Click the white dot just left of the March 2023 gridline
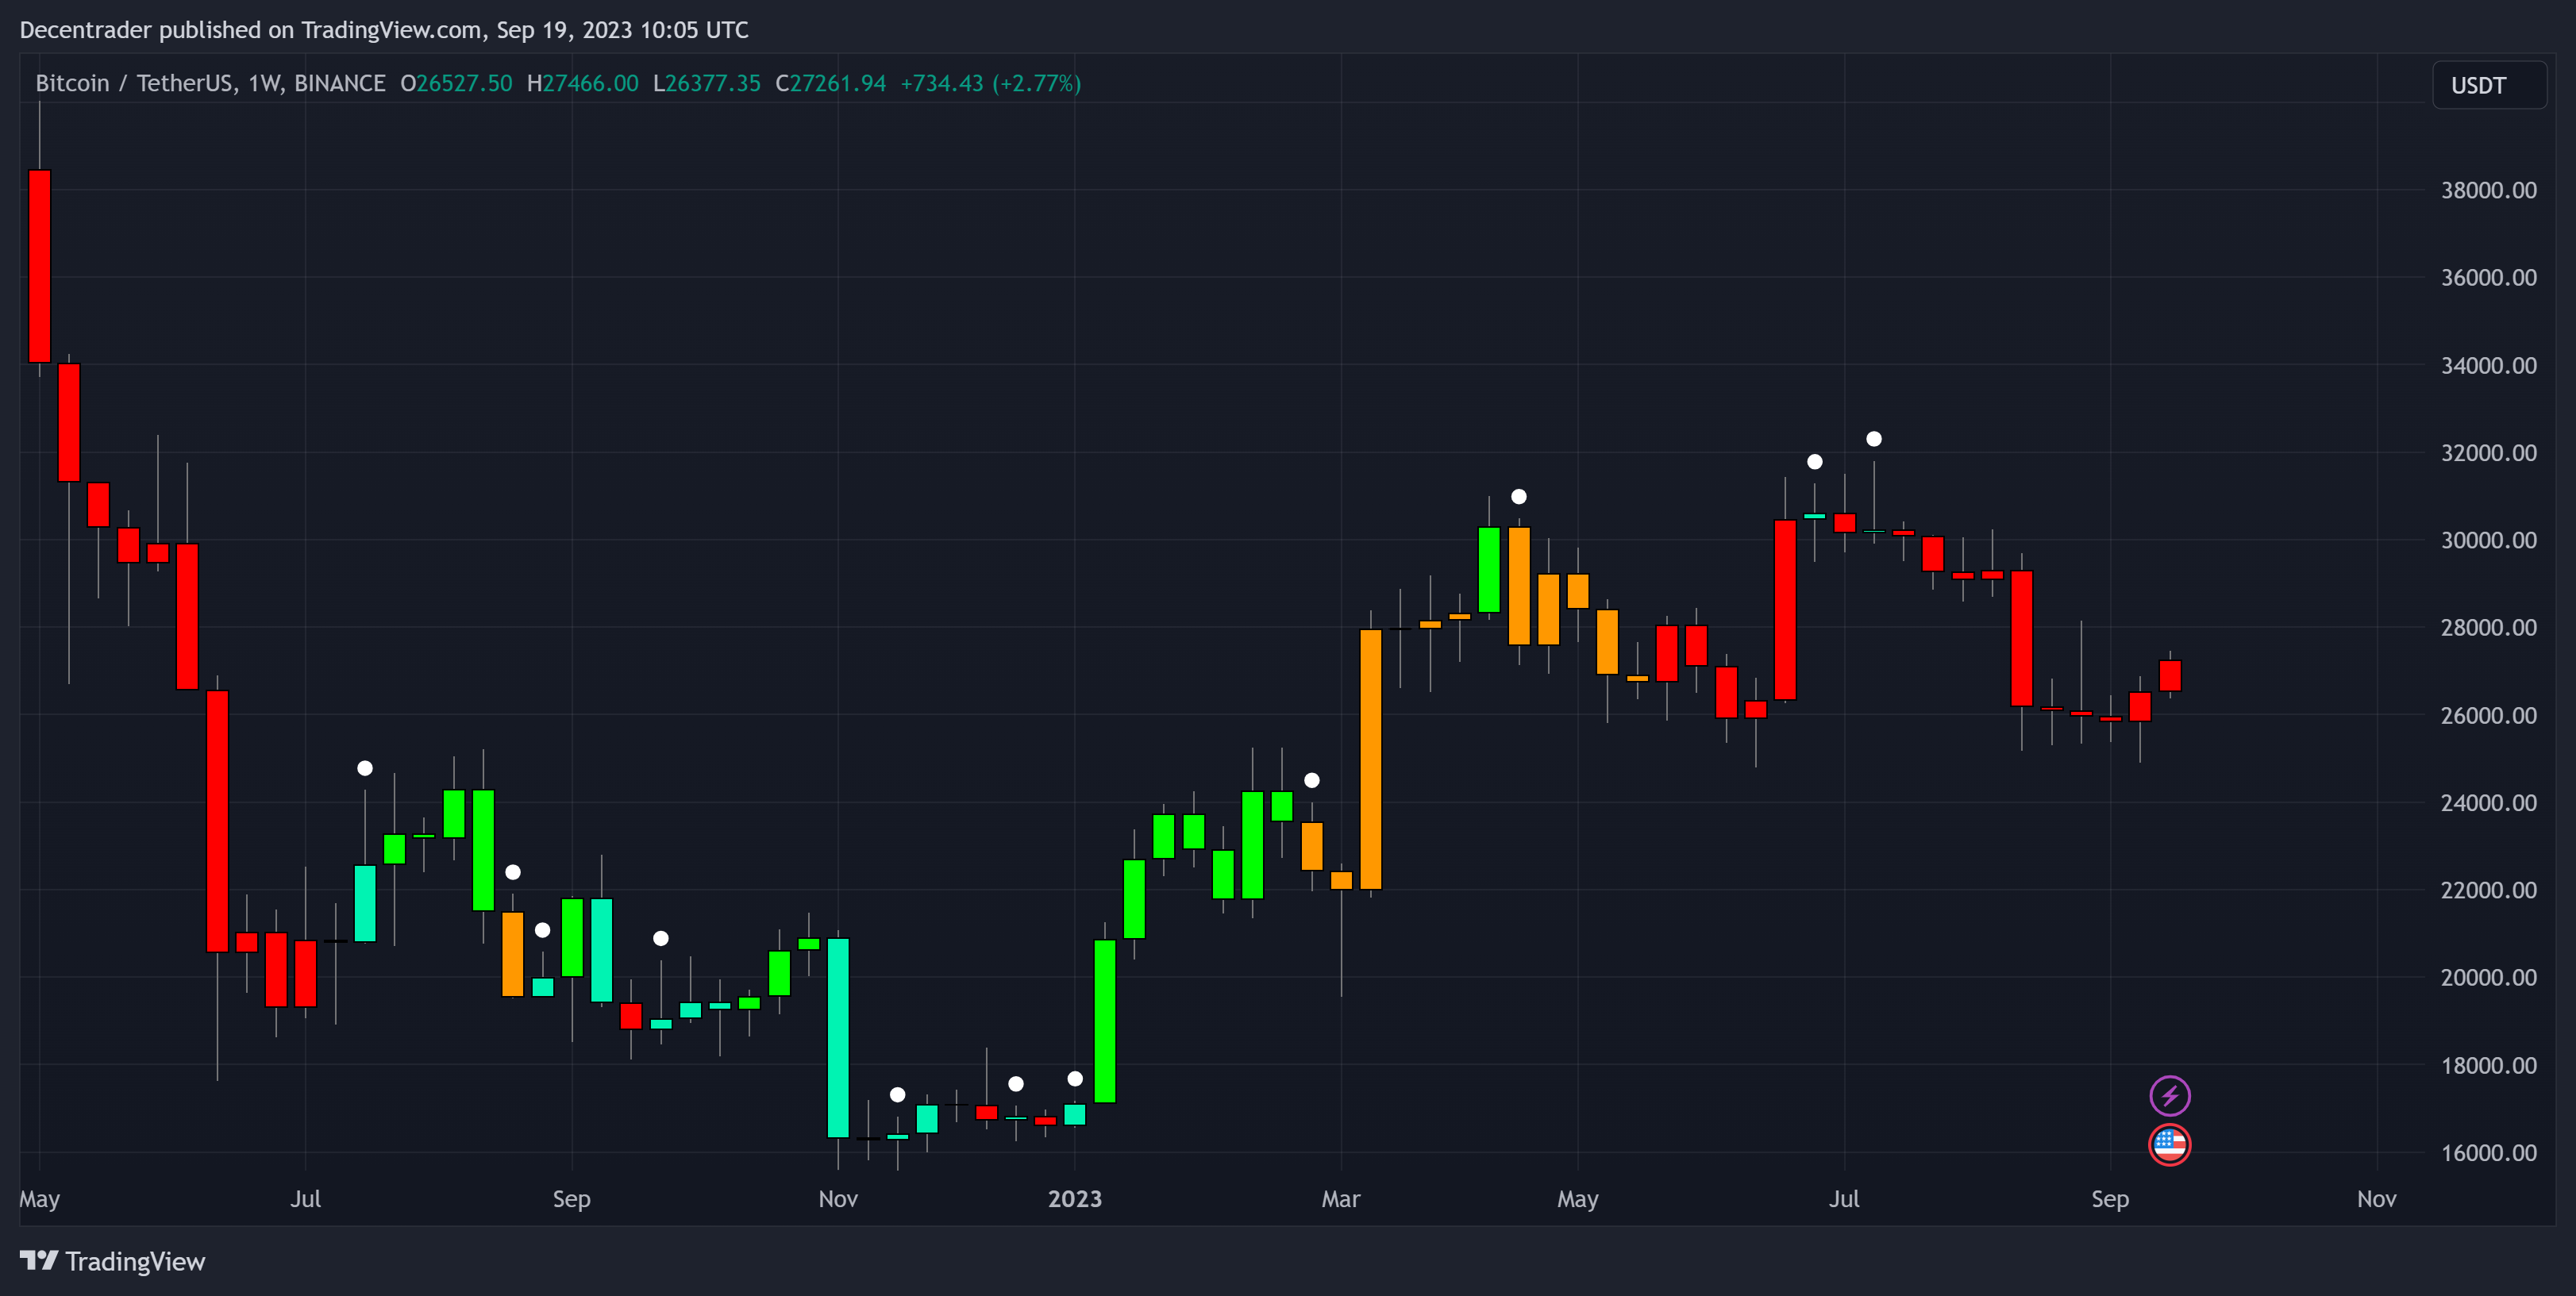The image size is (2576, 1296). pyautogui.click(x=1311, y=780)
